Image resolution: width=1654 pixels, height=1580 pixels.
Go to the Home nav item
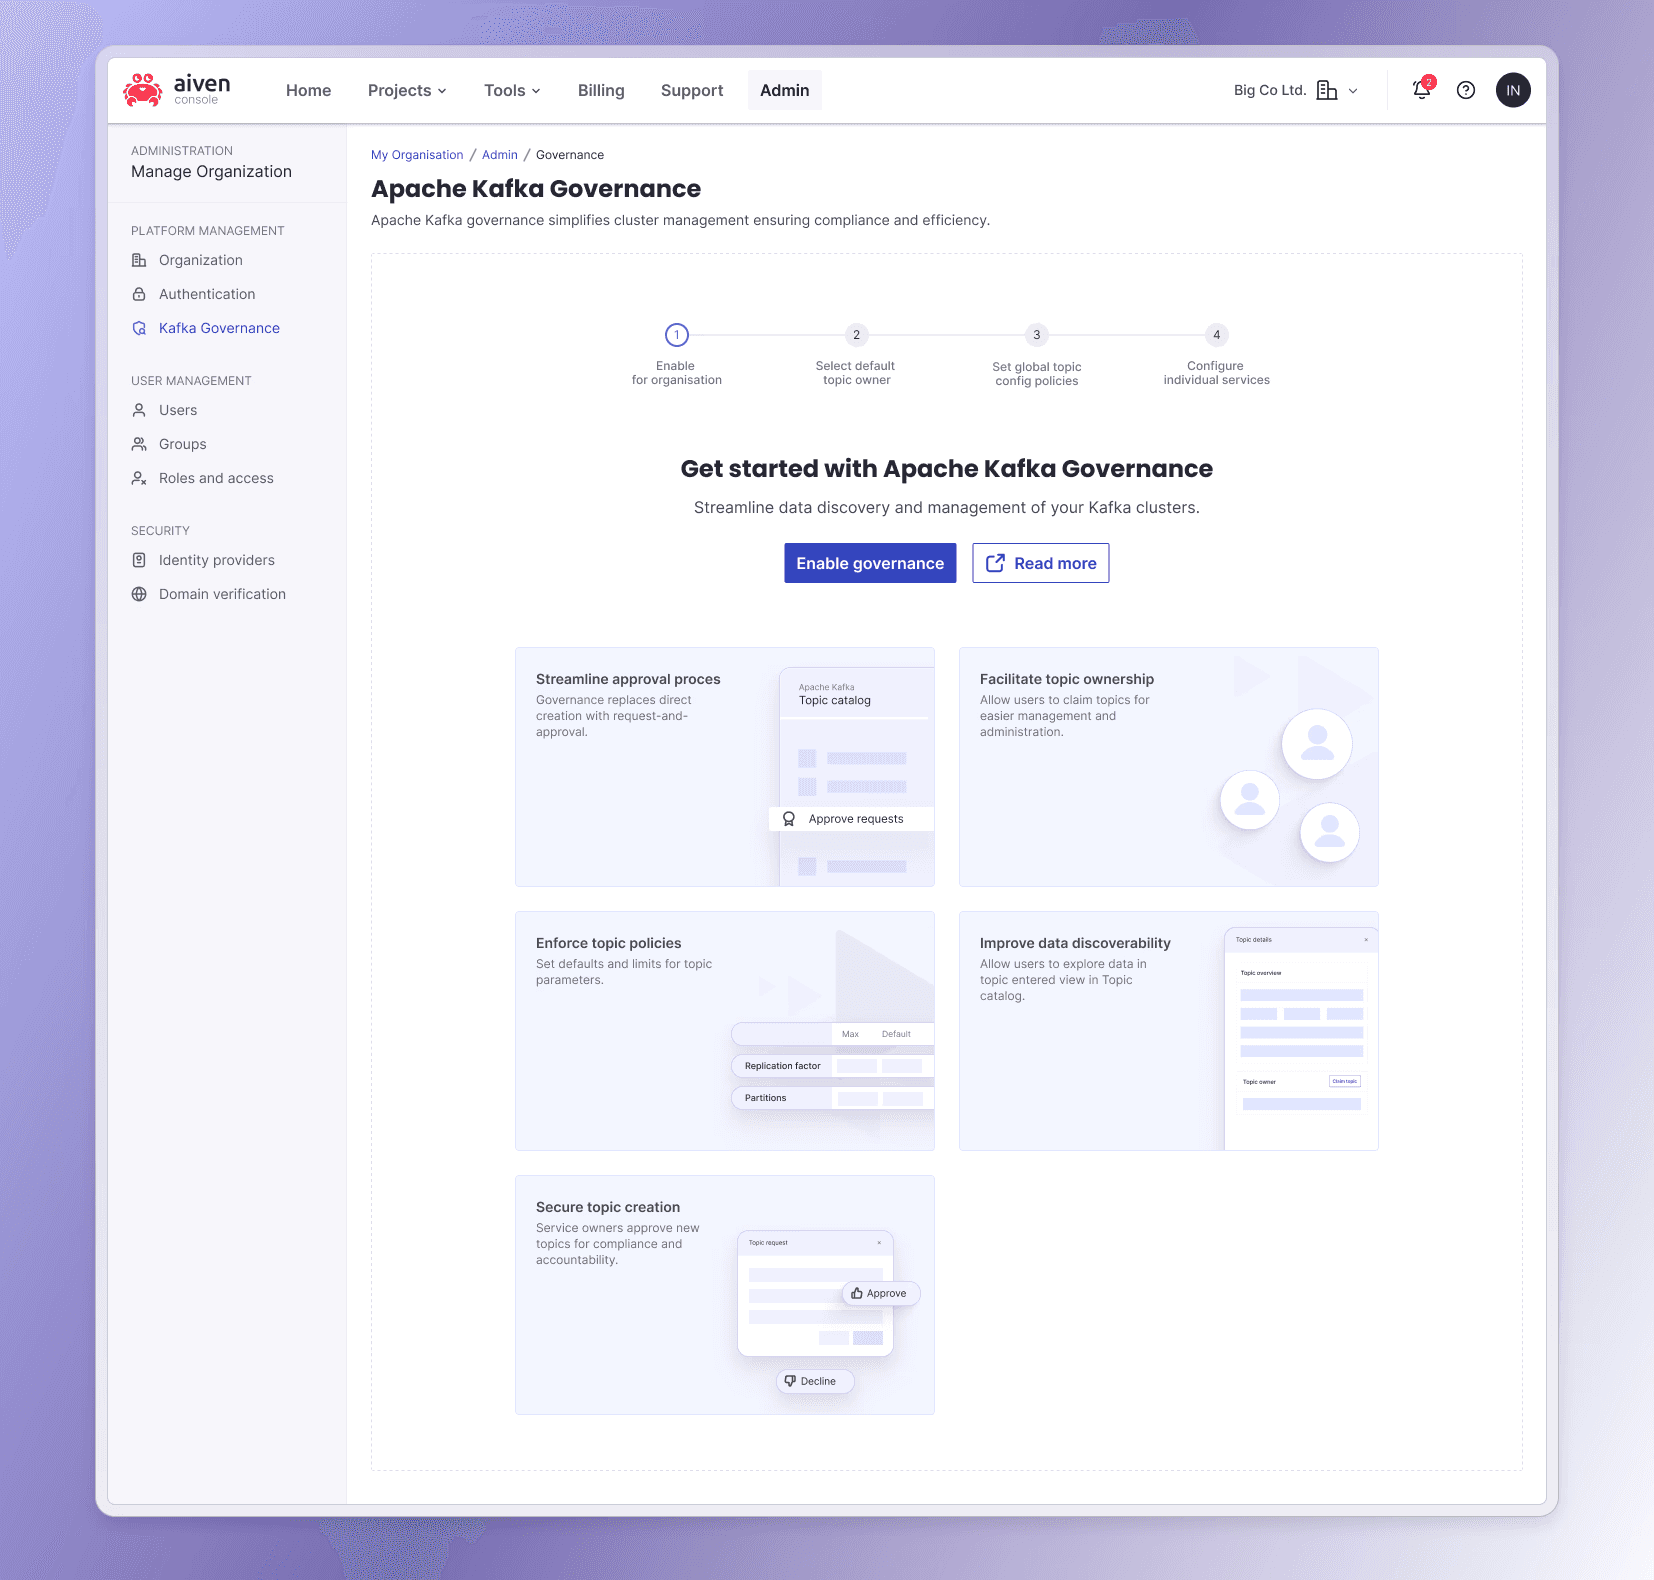[308, 90]
